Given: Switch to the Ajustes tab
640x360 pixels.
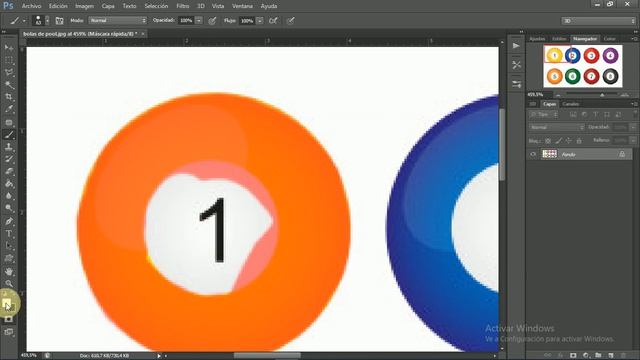Looking at the screenshot, I should point(537,39).
